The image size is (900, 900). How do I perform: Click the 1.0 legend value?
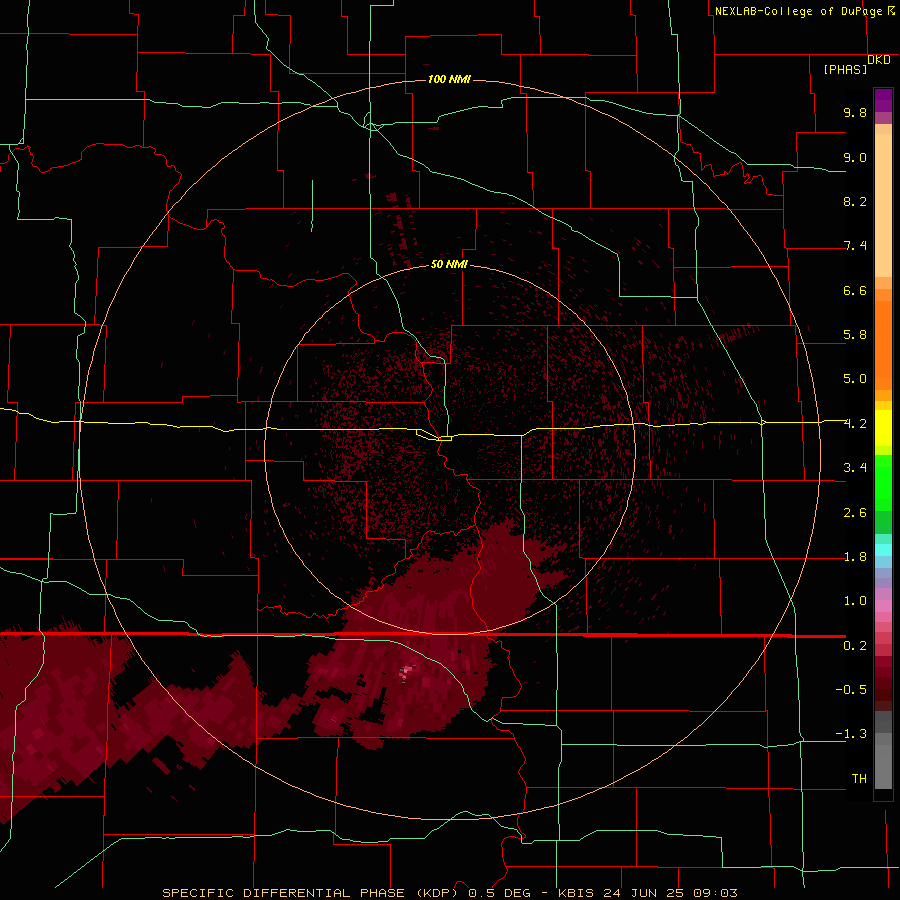click(855, 601)
